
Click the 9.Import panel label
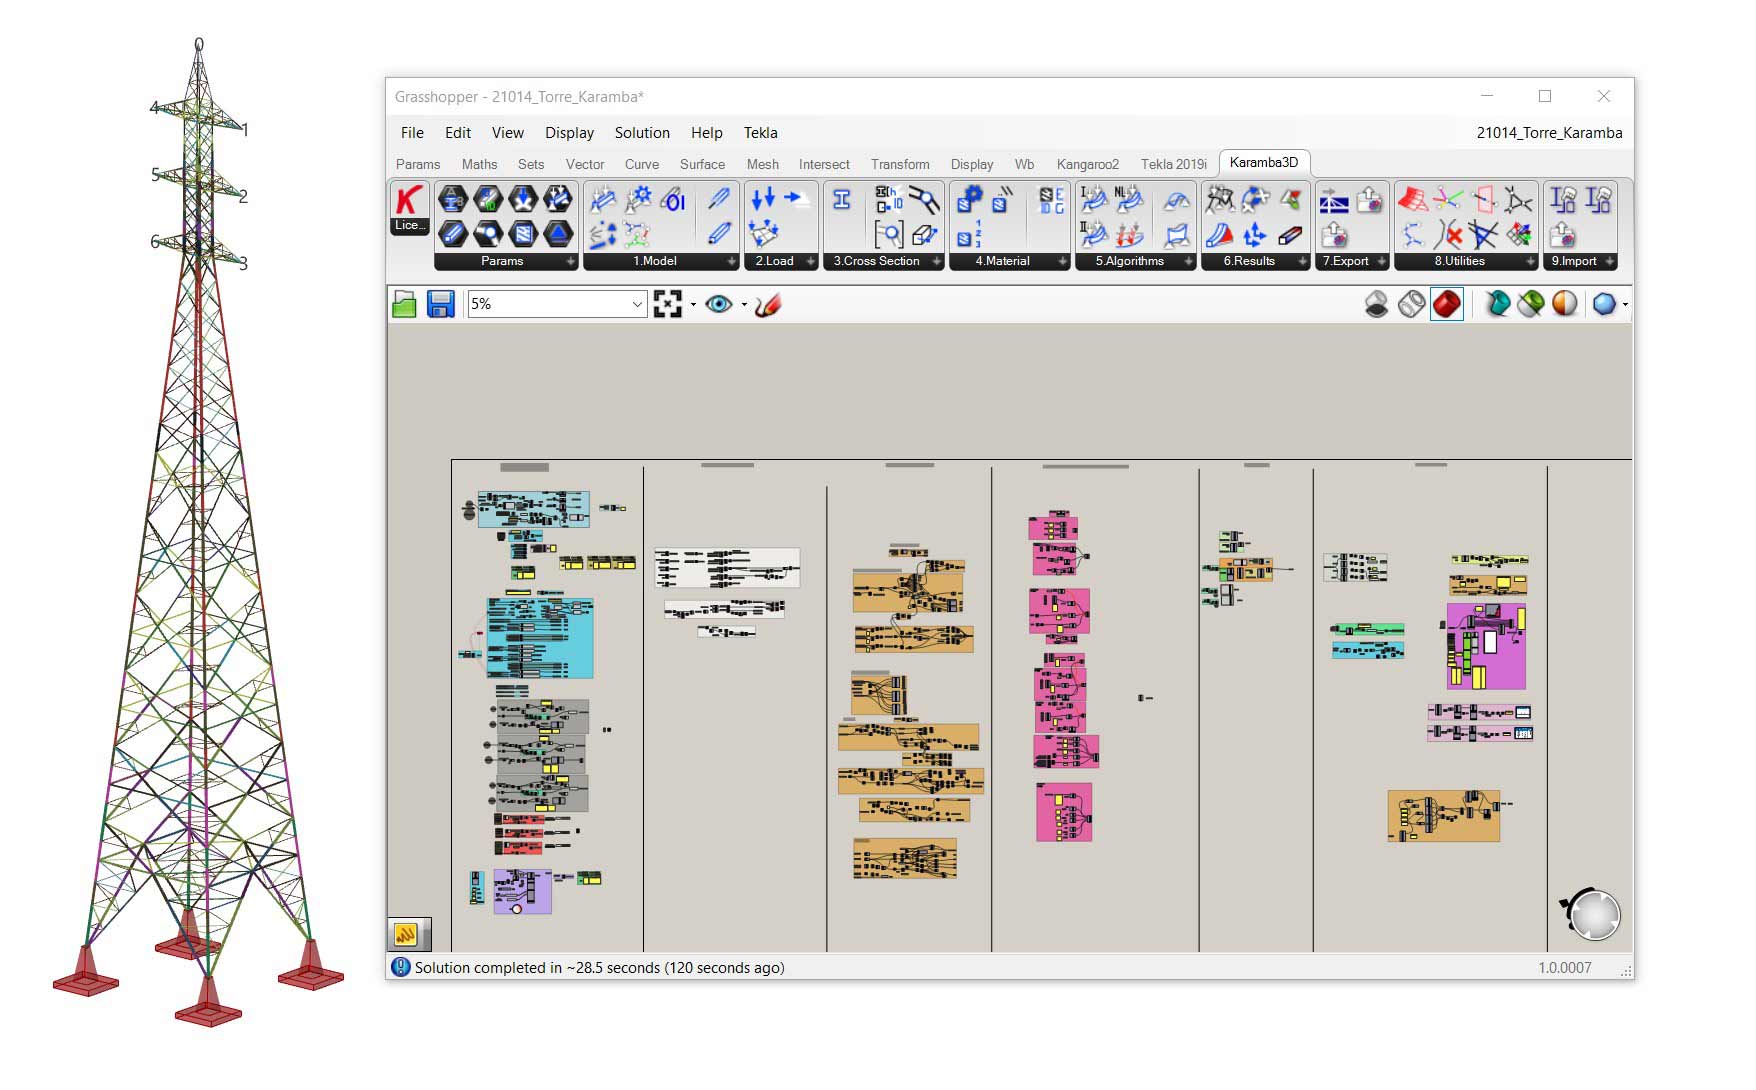pos(1573,261)
